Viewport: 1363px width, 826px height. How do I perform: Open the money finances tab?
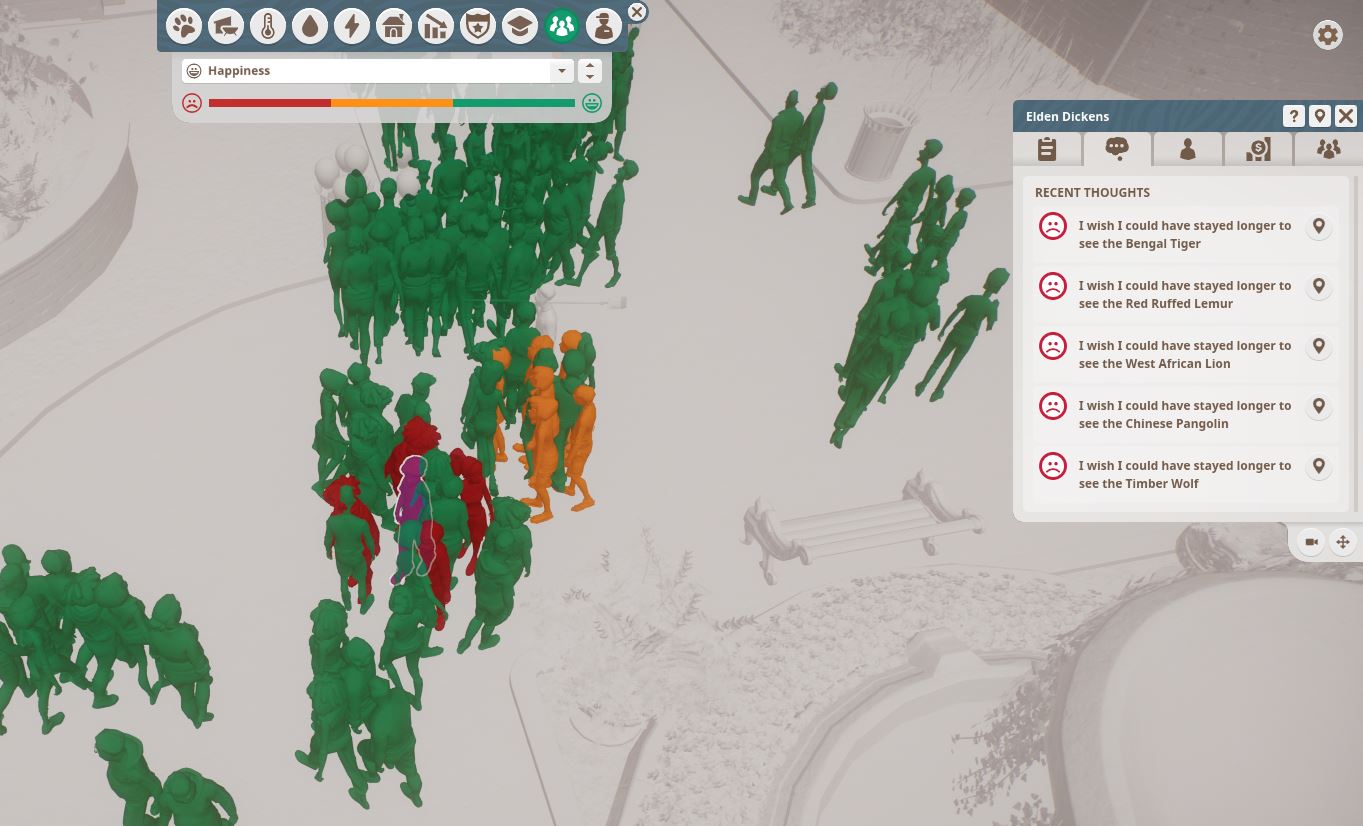[1257, 149]
